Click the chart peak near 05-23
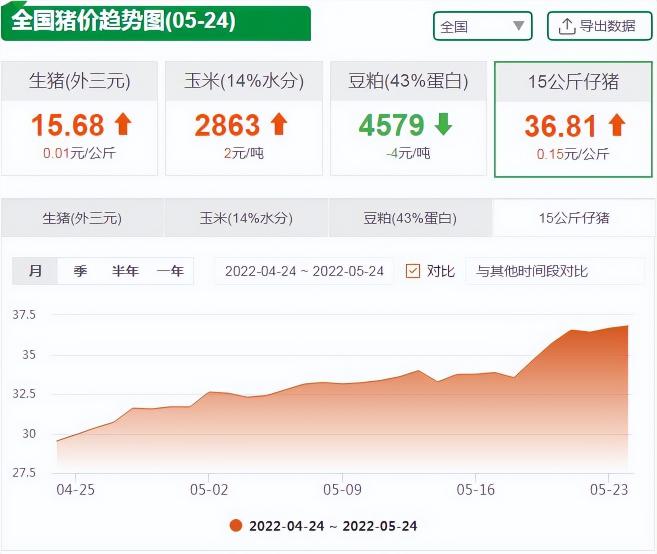Viewport: 657px width, 554px height. tap(627, 326)
